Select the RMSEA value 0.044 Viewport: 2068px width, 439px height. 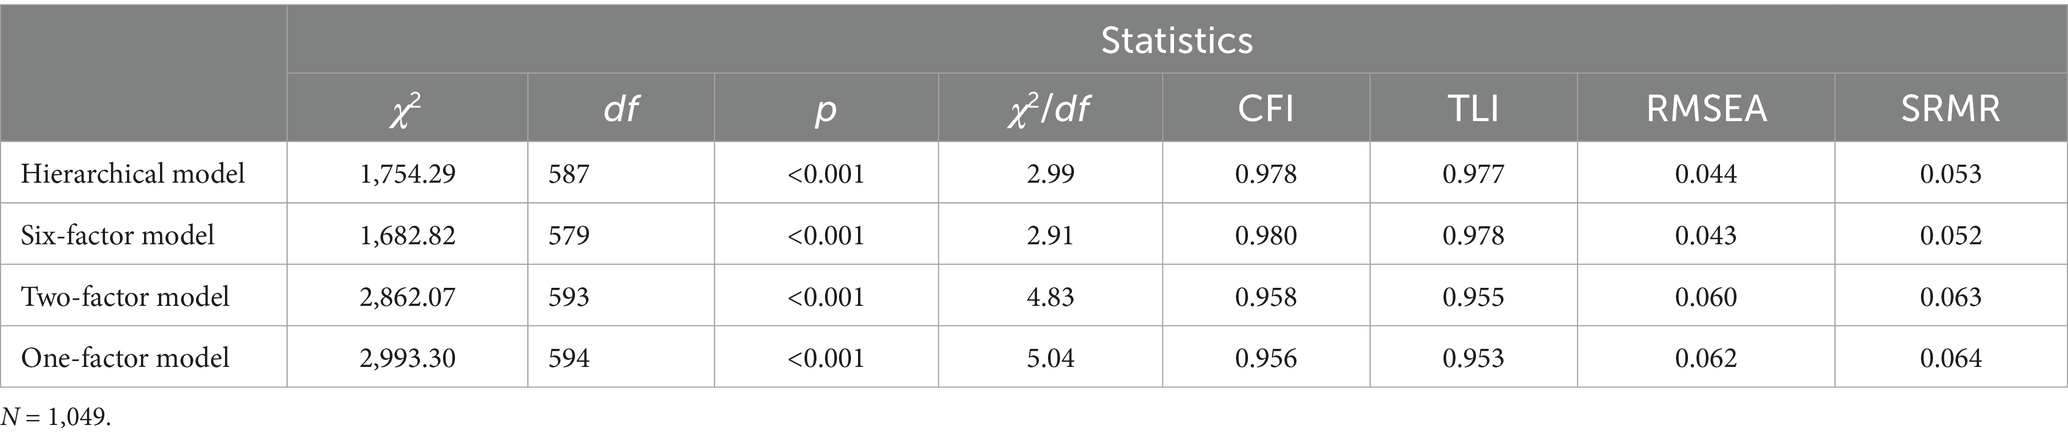[x=1706, y=174]
